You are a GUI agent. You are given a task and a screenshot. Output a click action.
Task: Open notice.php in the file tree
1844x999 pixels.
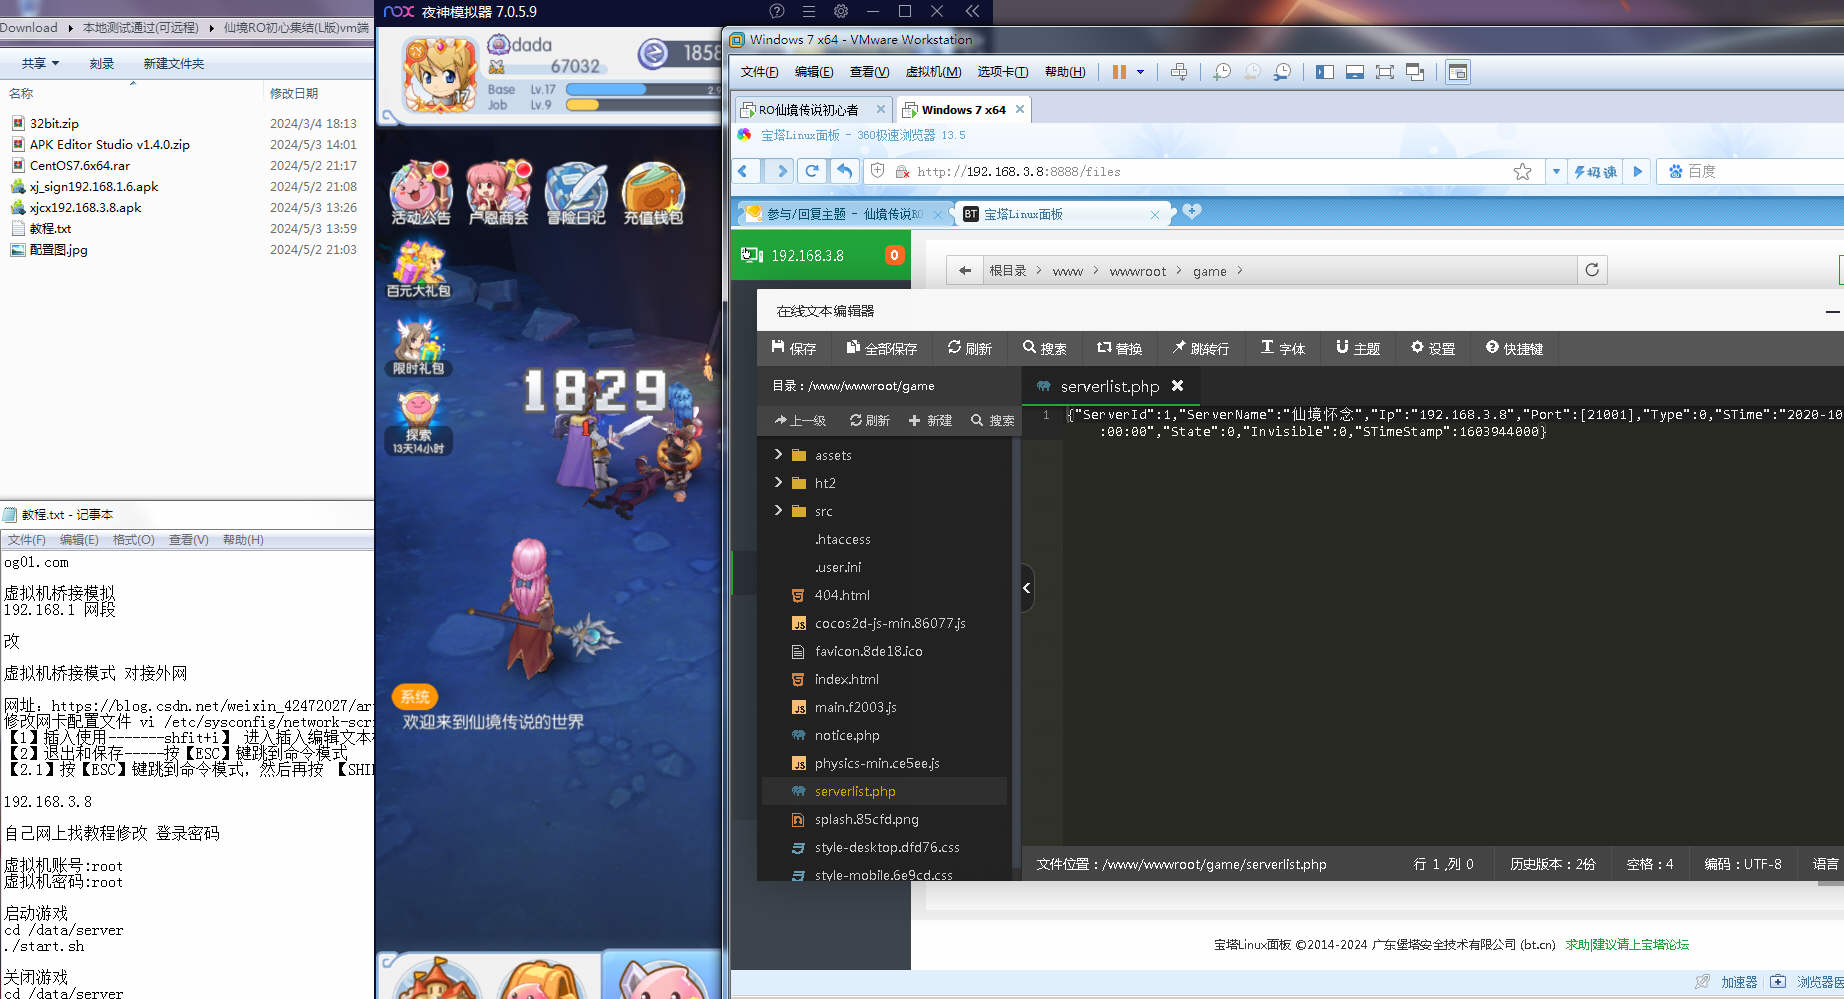point(847,735)
